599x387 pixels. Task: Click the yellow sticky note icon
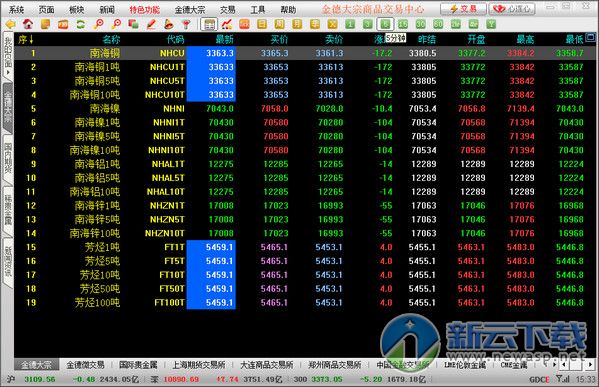[x=45, y=24]
